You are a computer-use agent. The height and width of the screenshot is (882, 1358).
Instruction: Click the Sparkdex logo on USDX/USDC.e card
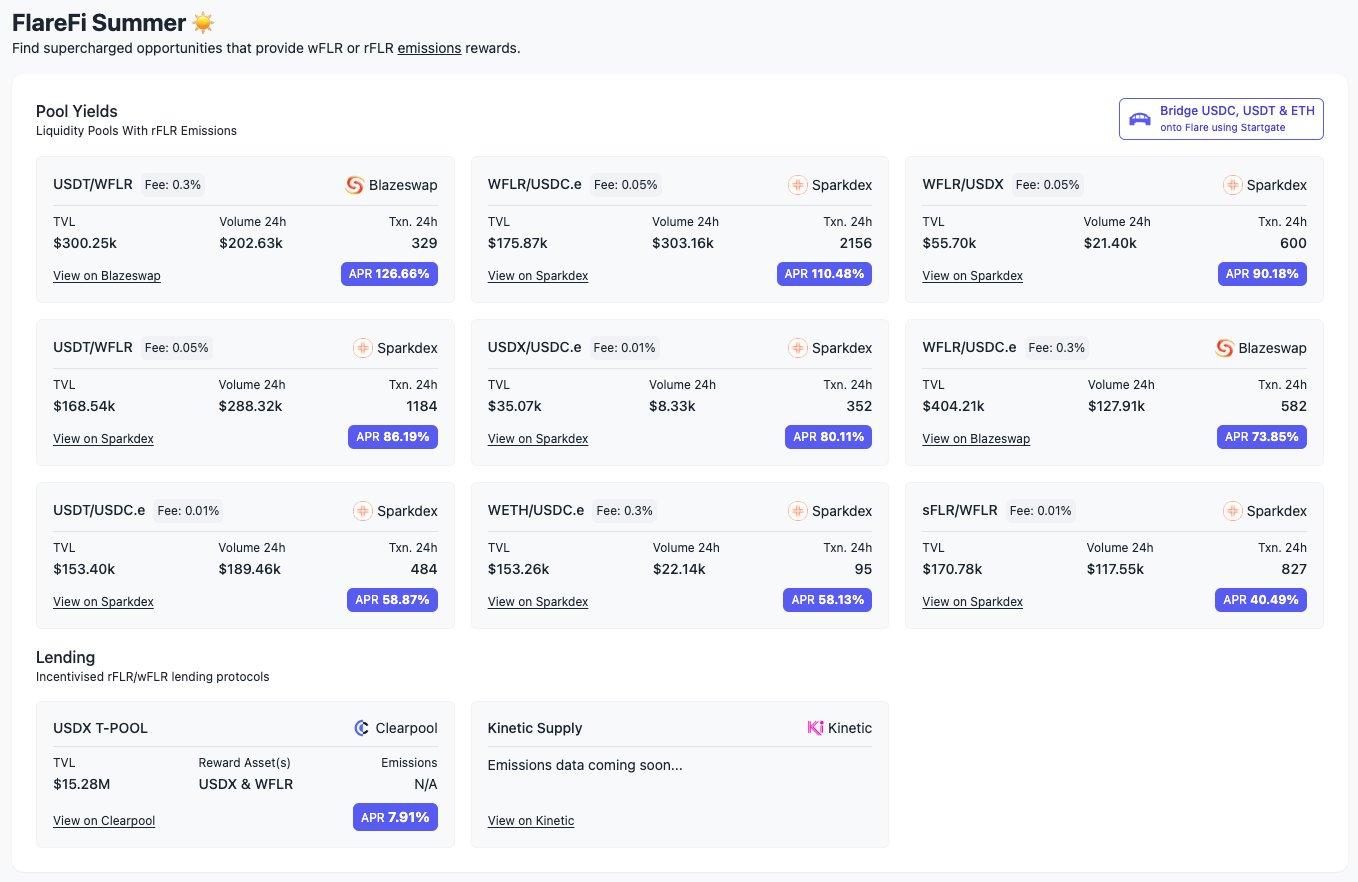tap(797, 348)
